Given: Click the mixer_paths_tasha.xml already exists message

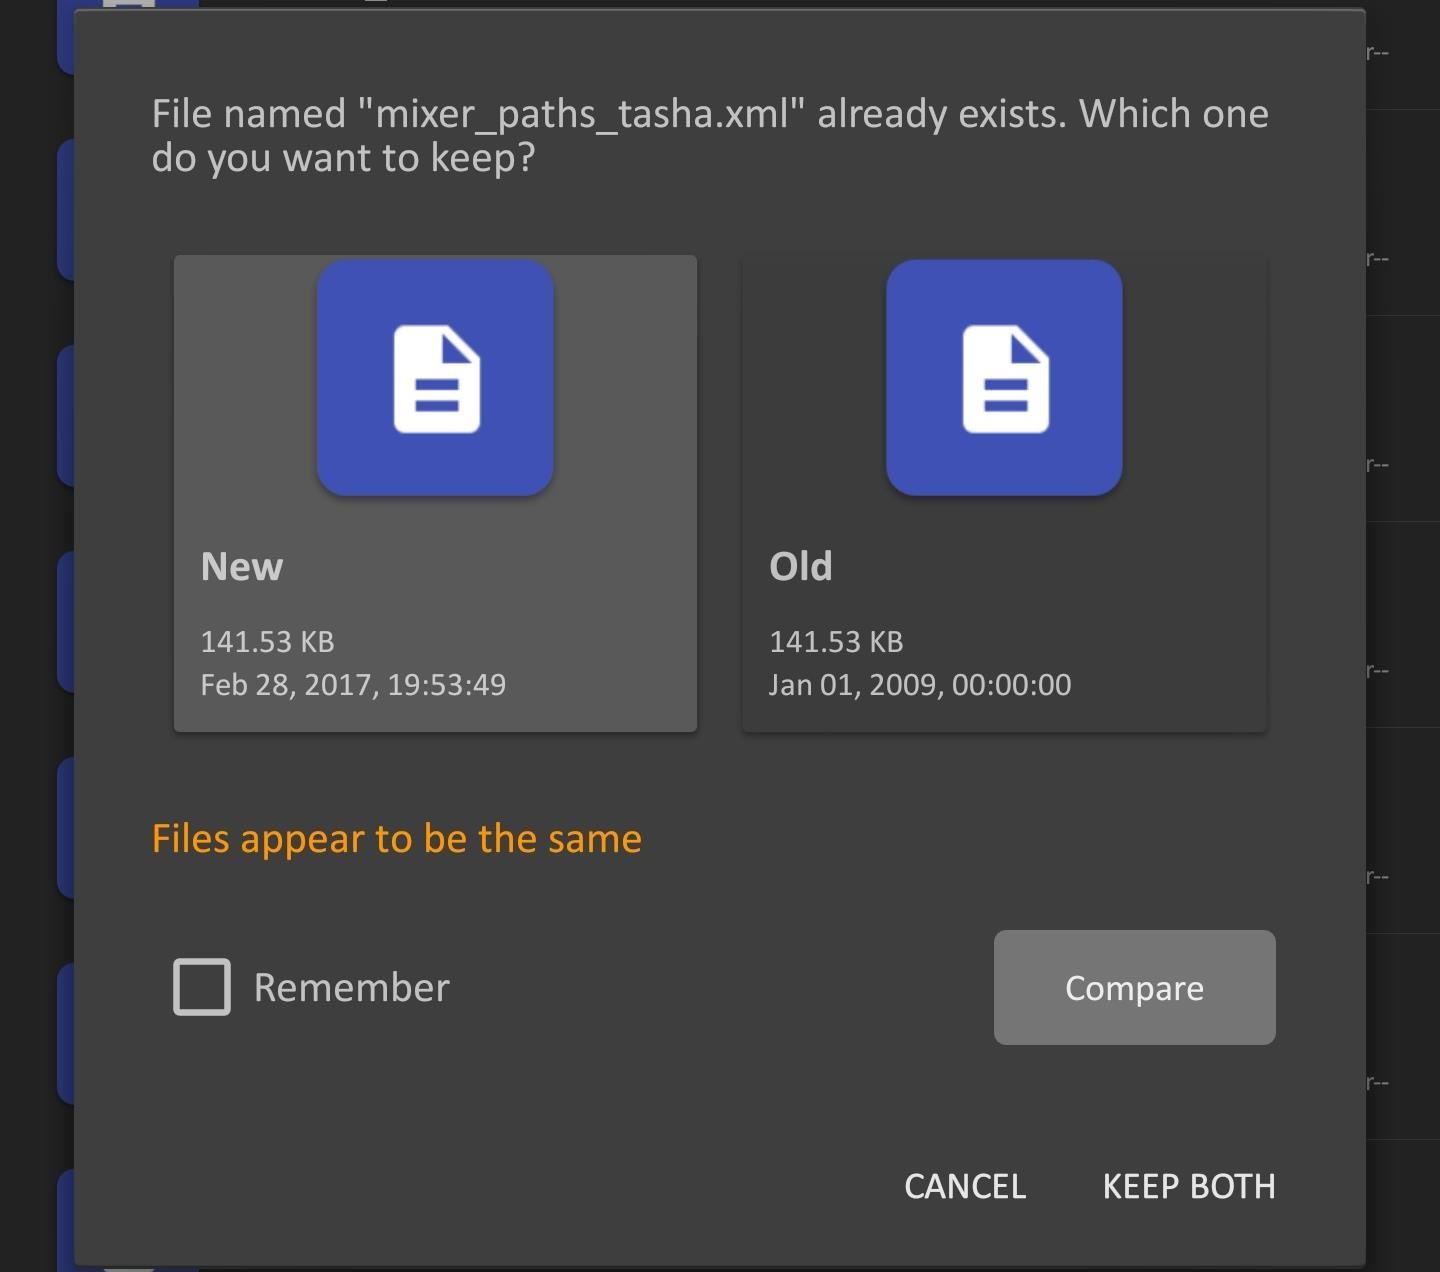Looking at the screenshot, I should click(x=710, y=135).
